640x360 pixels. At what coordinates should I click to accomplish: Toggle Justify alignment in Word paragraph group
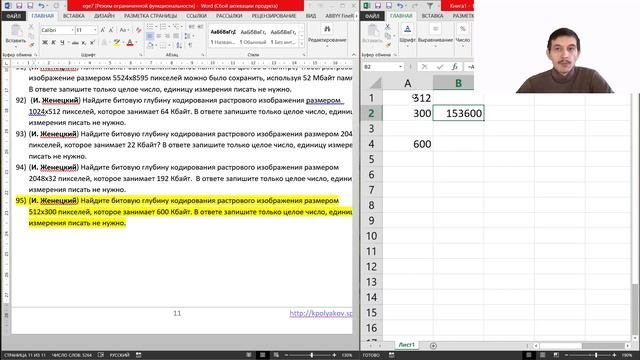point(176,36)
